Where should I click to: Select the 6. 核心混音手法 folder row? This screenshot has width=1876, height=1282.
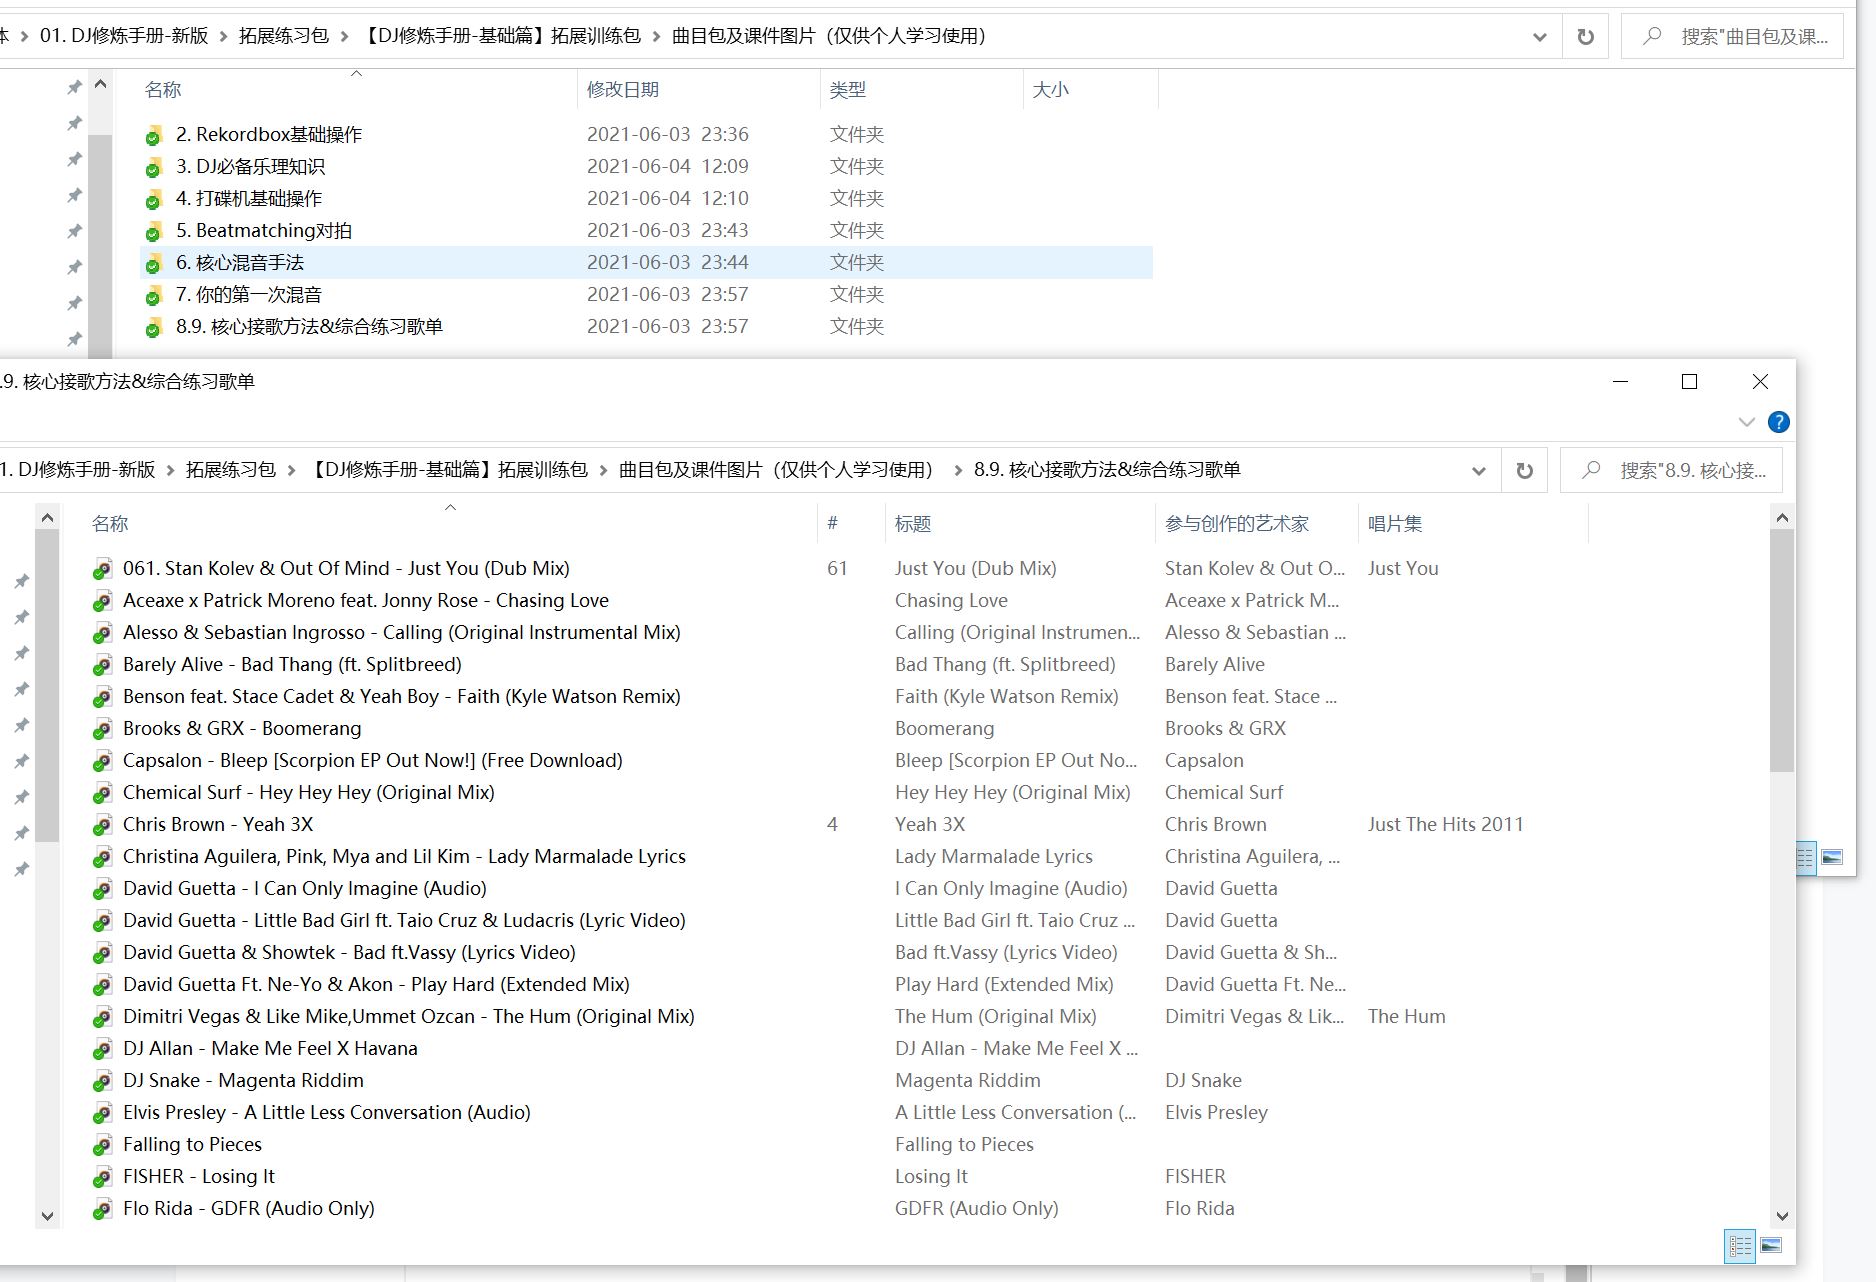point(647,263)
